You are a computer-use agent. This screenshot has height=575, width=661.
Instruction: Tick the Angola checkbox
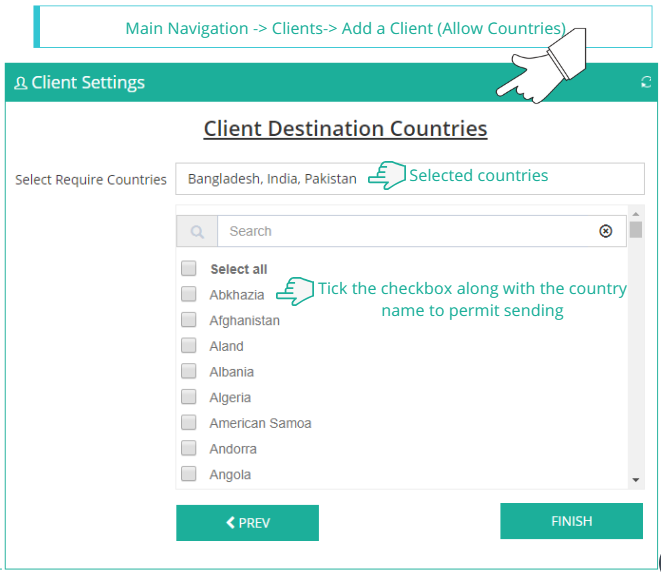pyautogui.click(x=188, y=474)
